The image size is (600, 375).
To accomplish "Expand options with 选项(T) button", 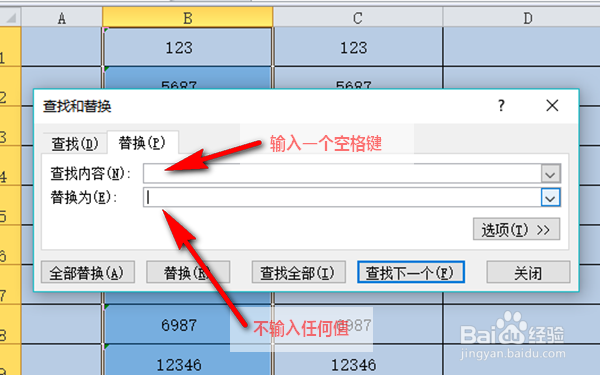I will pos(517,229).
